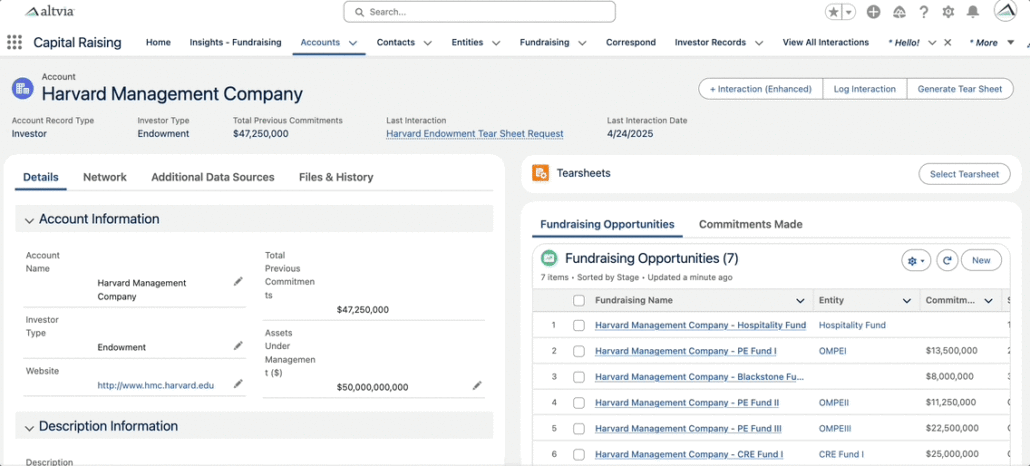1030x466 pixels.
Task: Open Harvard Endowment Tear Sheet Request link
Action: tap(474, 134)
